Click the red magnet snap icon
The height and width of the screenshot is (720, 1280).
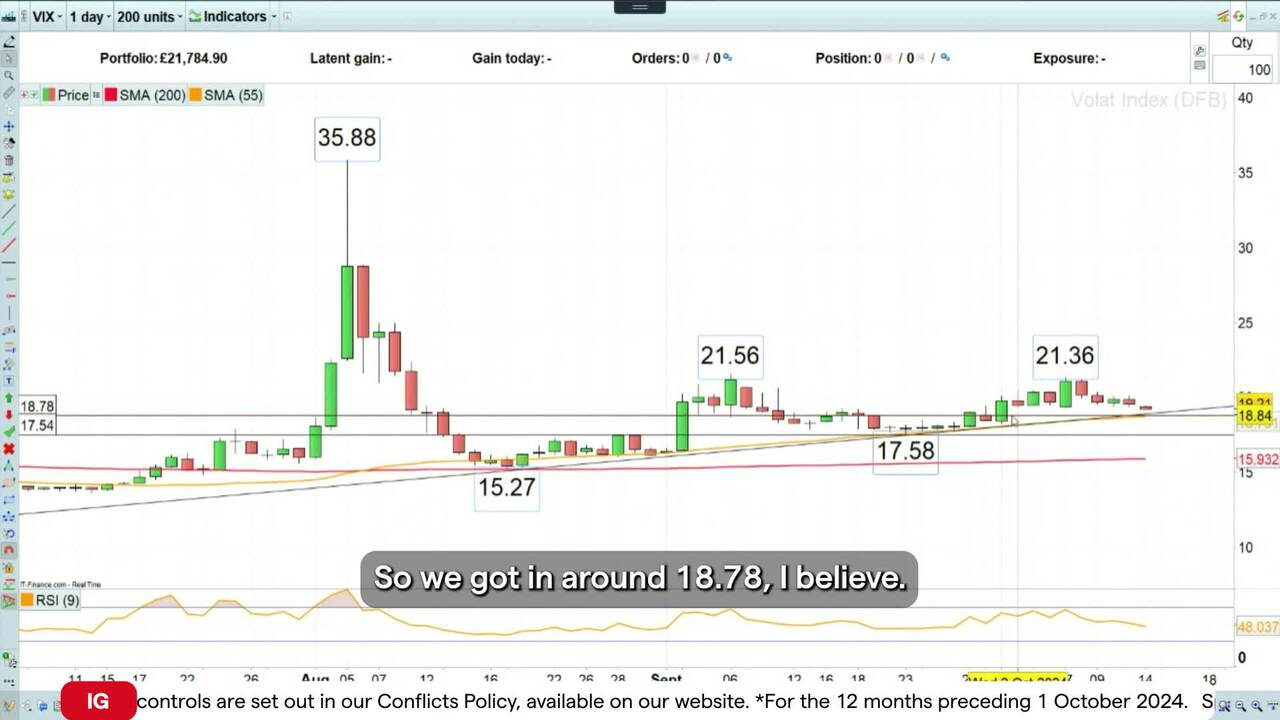pyautogui.click(x=9, y=550)
